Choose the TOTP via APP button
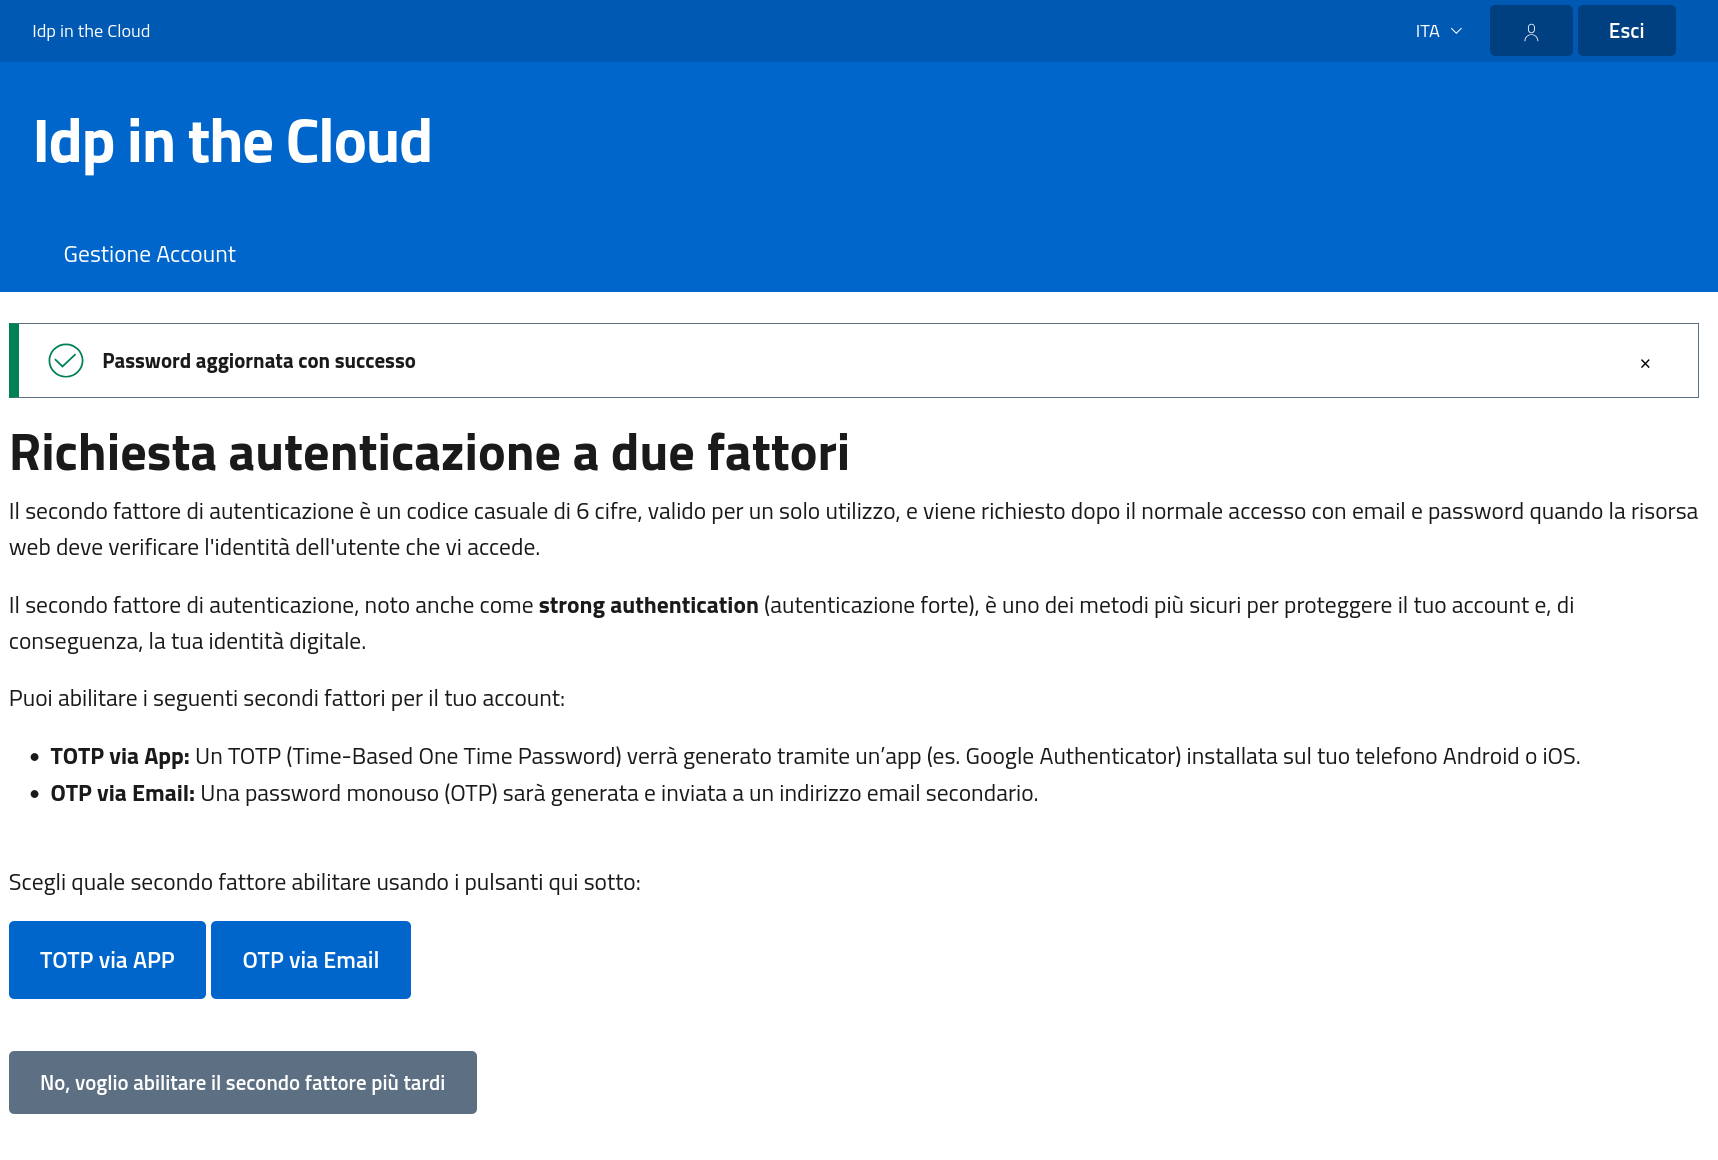Screen dimensions: 1718x1160 pos(107,960)
